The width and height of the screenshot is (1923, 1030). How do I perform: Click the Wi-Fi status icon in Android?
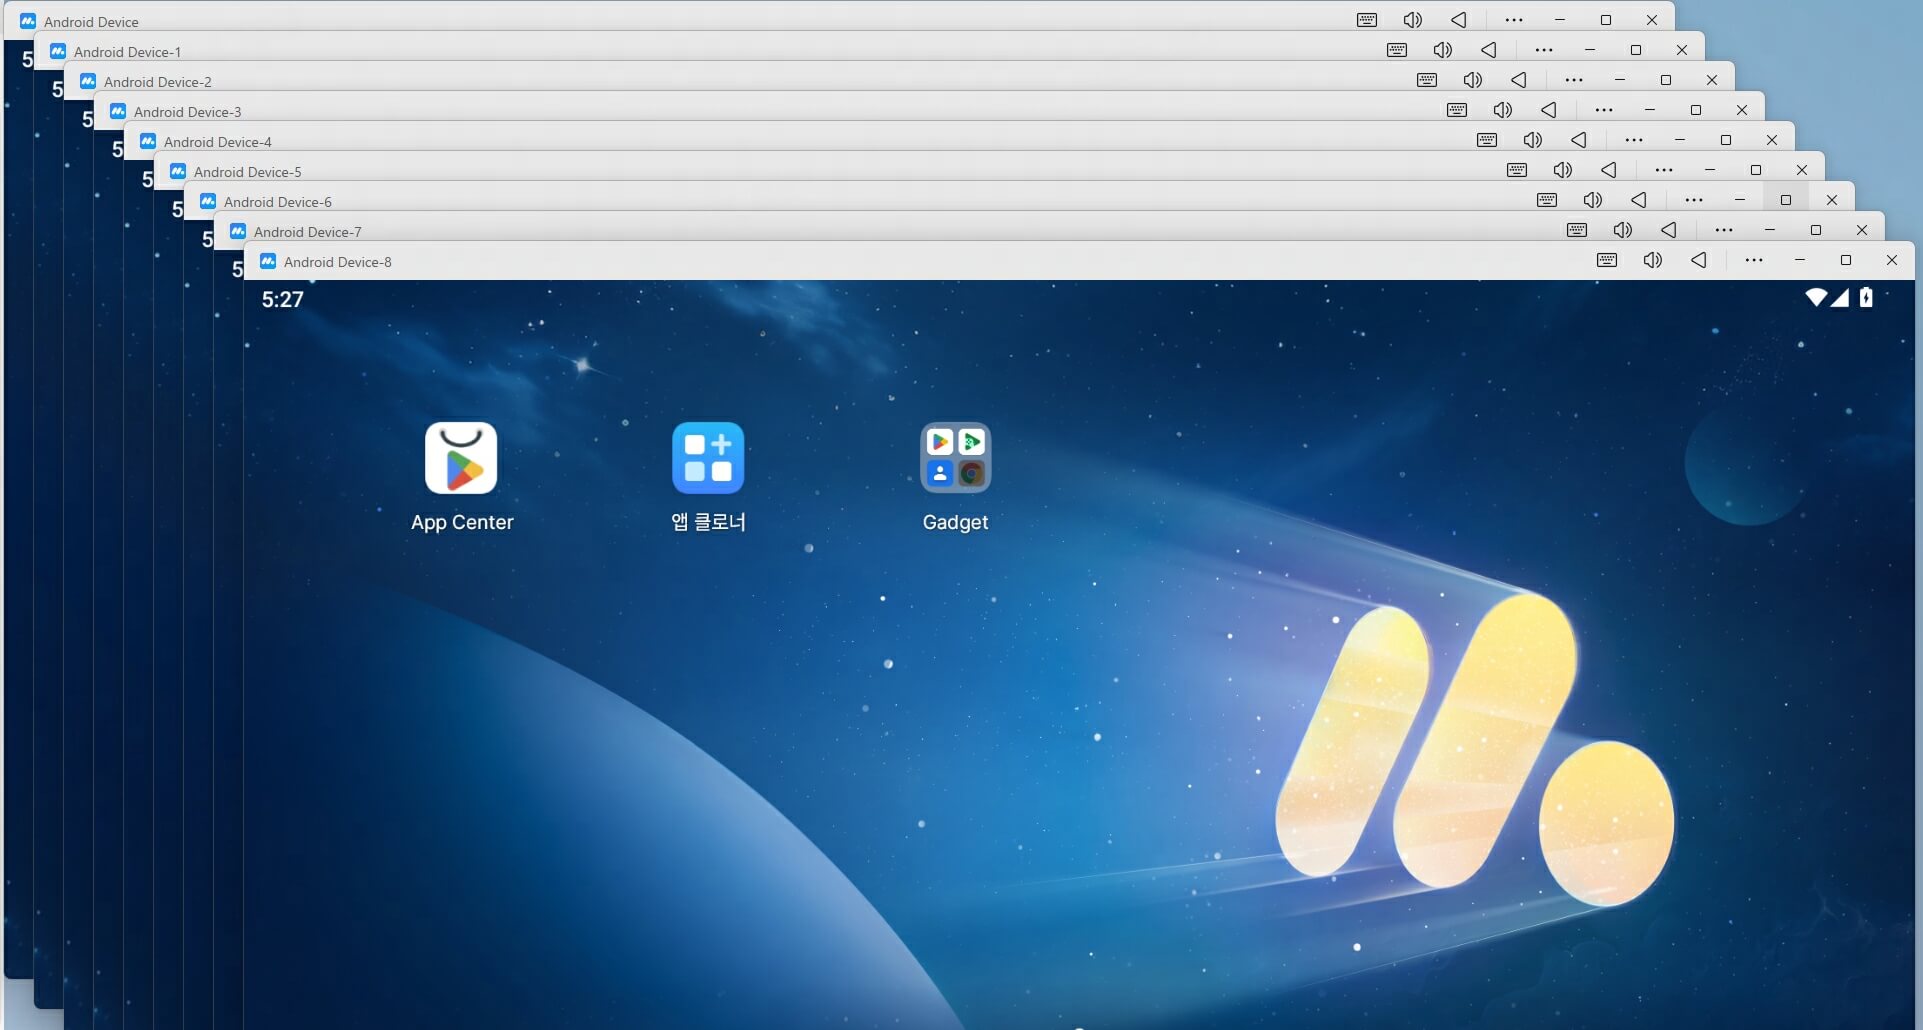(1816, 297)
